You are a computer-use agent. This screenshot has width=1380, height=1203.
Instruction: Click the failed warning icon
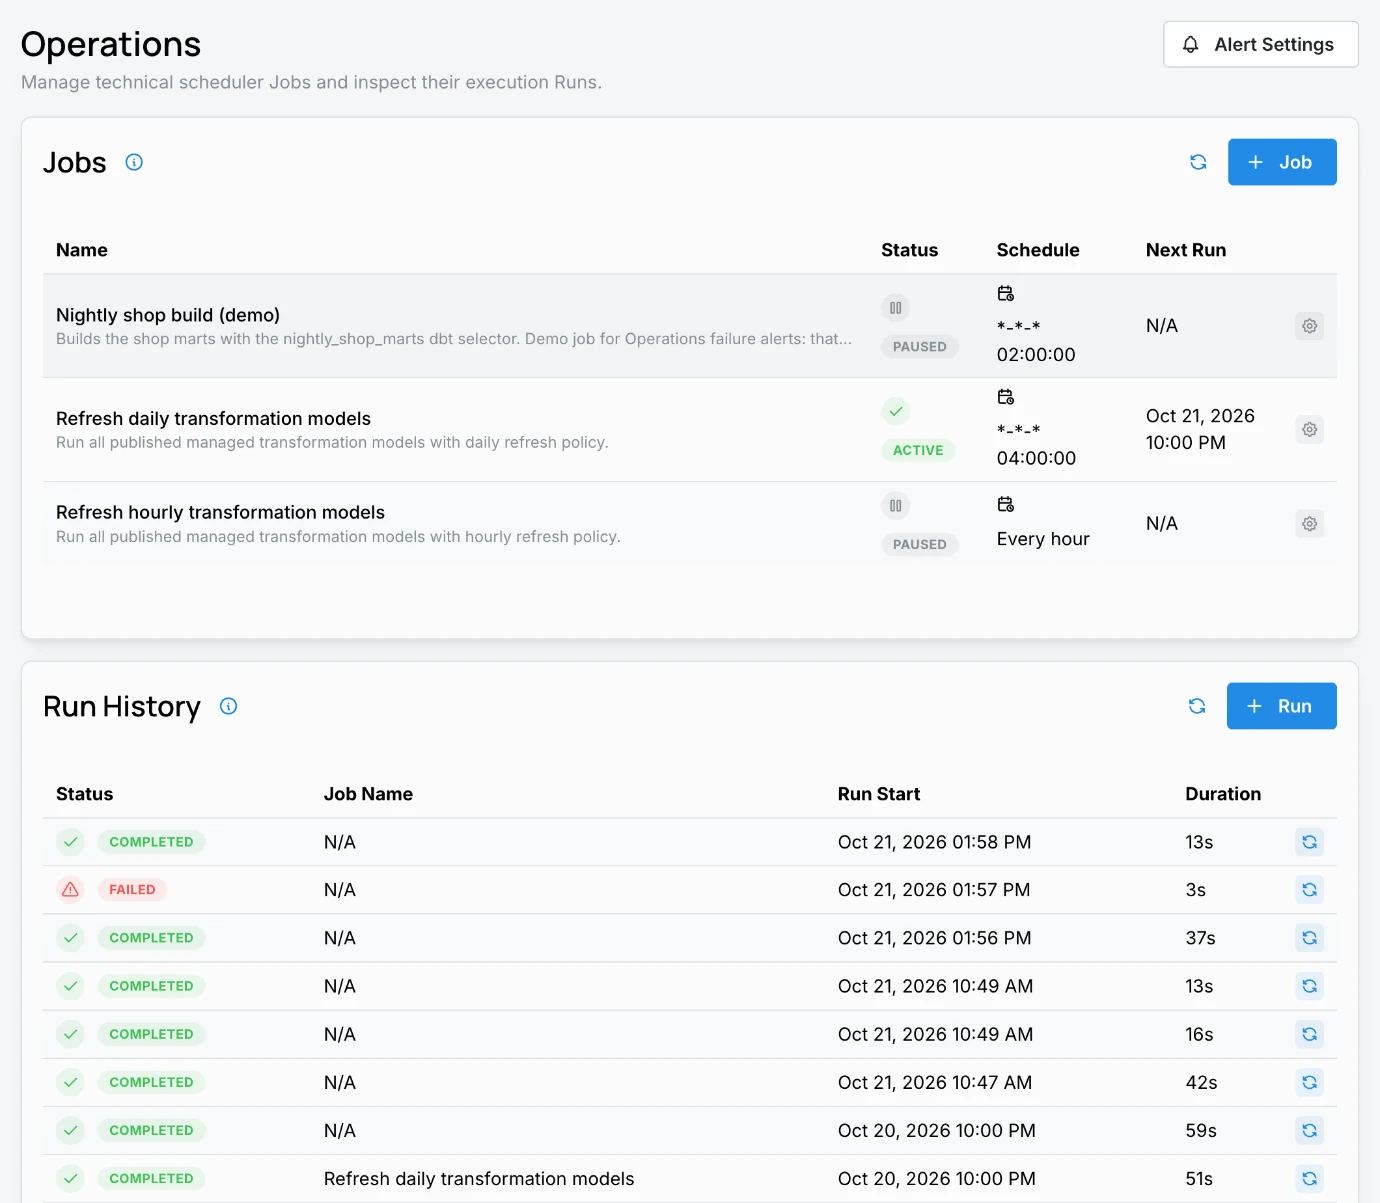70,890
